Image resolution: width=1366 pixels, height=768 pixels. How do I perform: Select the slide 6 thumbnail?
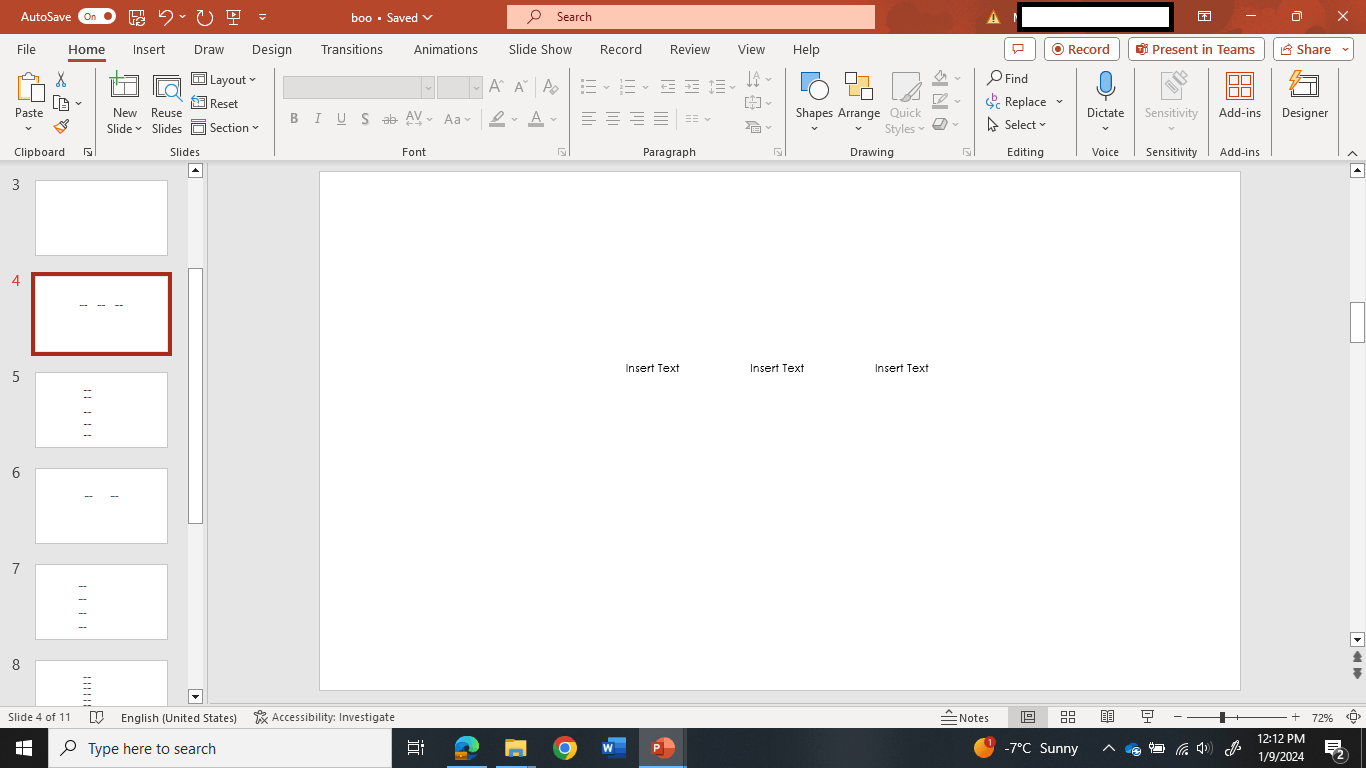[101, 506]
